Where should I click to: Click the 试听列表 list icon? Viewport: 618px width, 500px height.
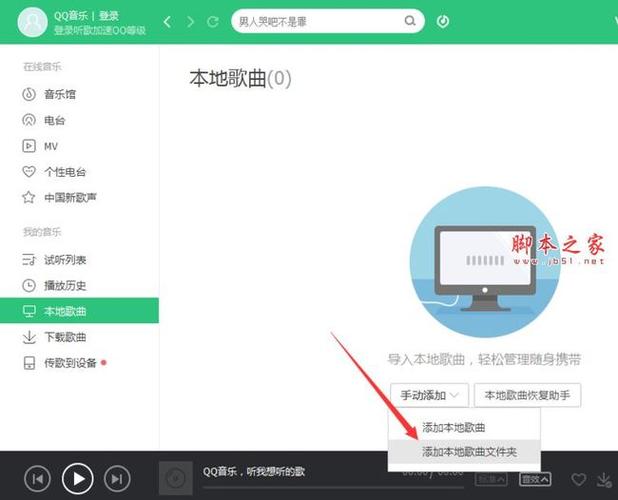(x=29, y=260)
